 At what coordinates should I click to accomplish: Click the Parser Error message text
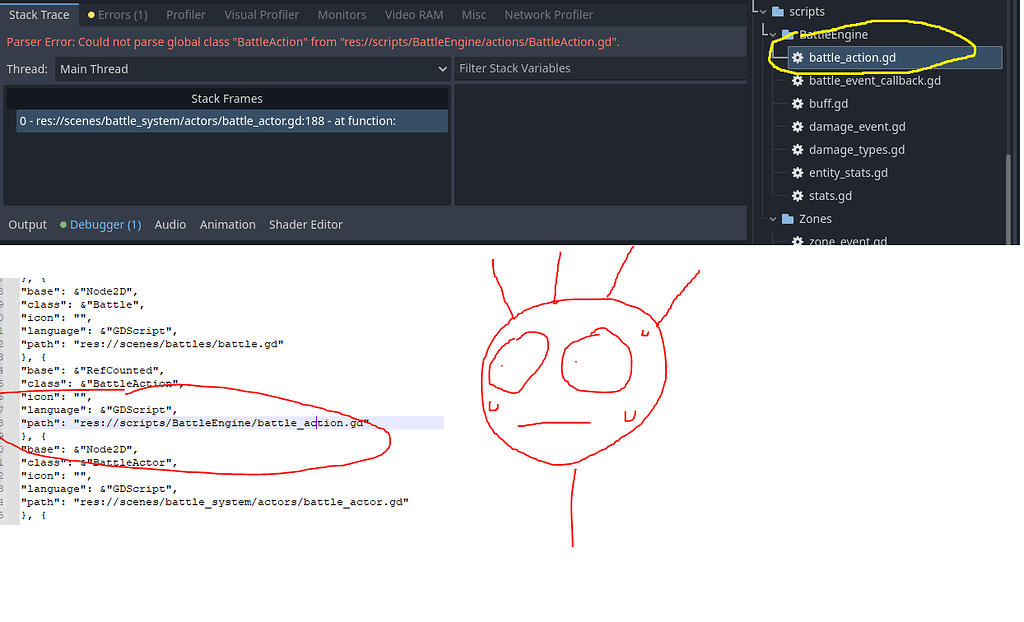313,42
